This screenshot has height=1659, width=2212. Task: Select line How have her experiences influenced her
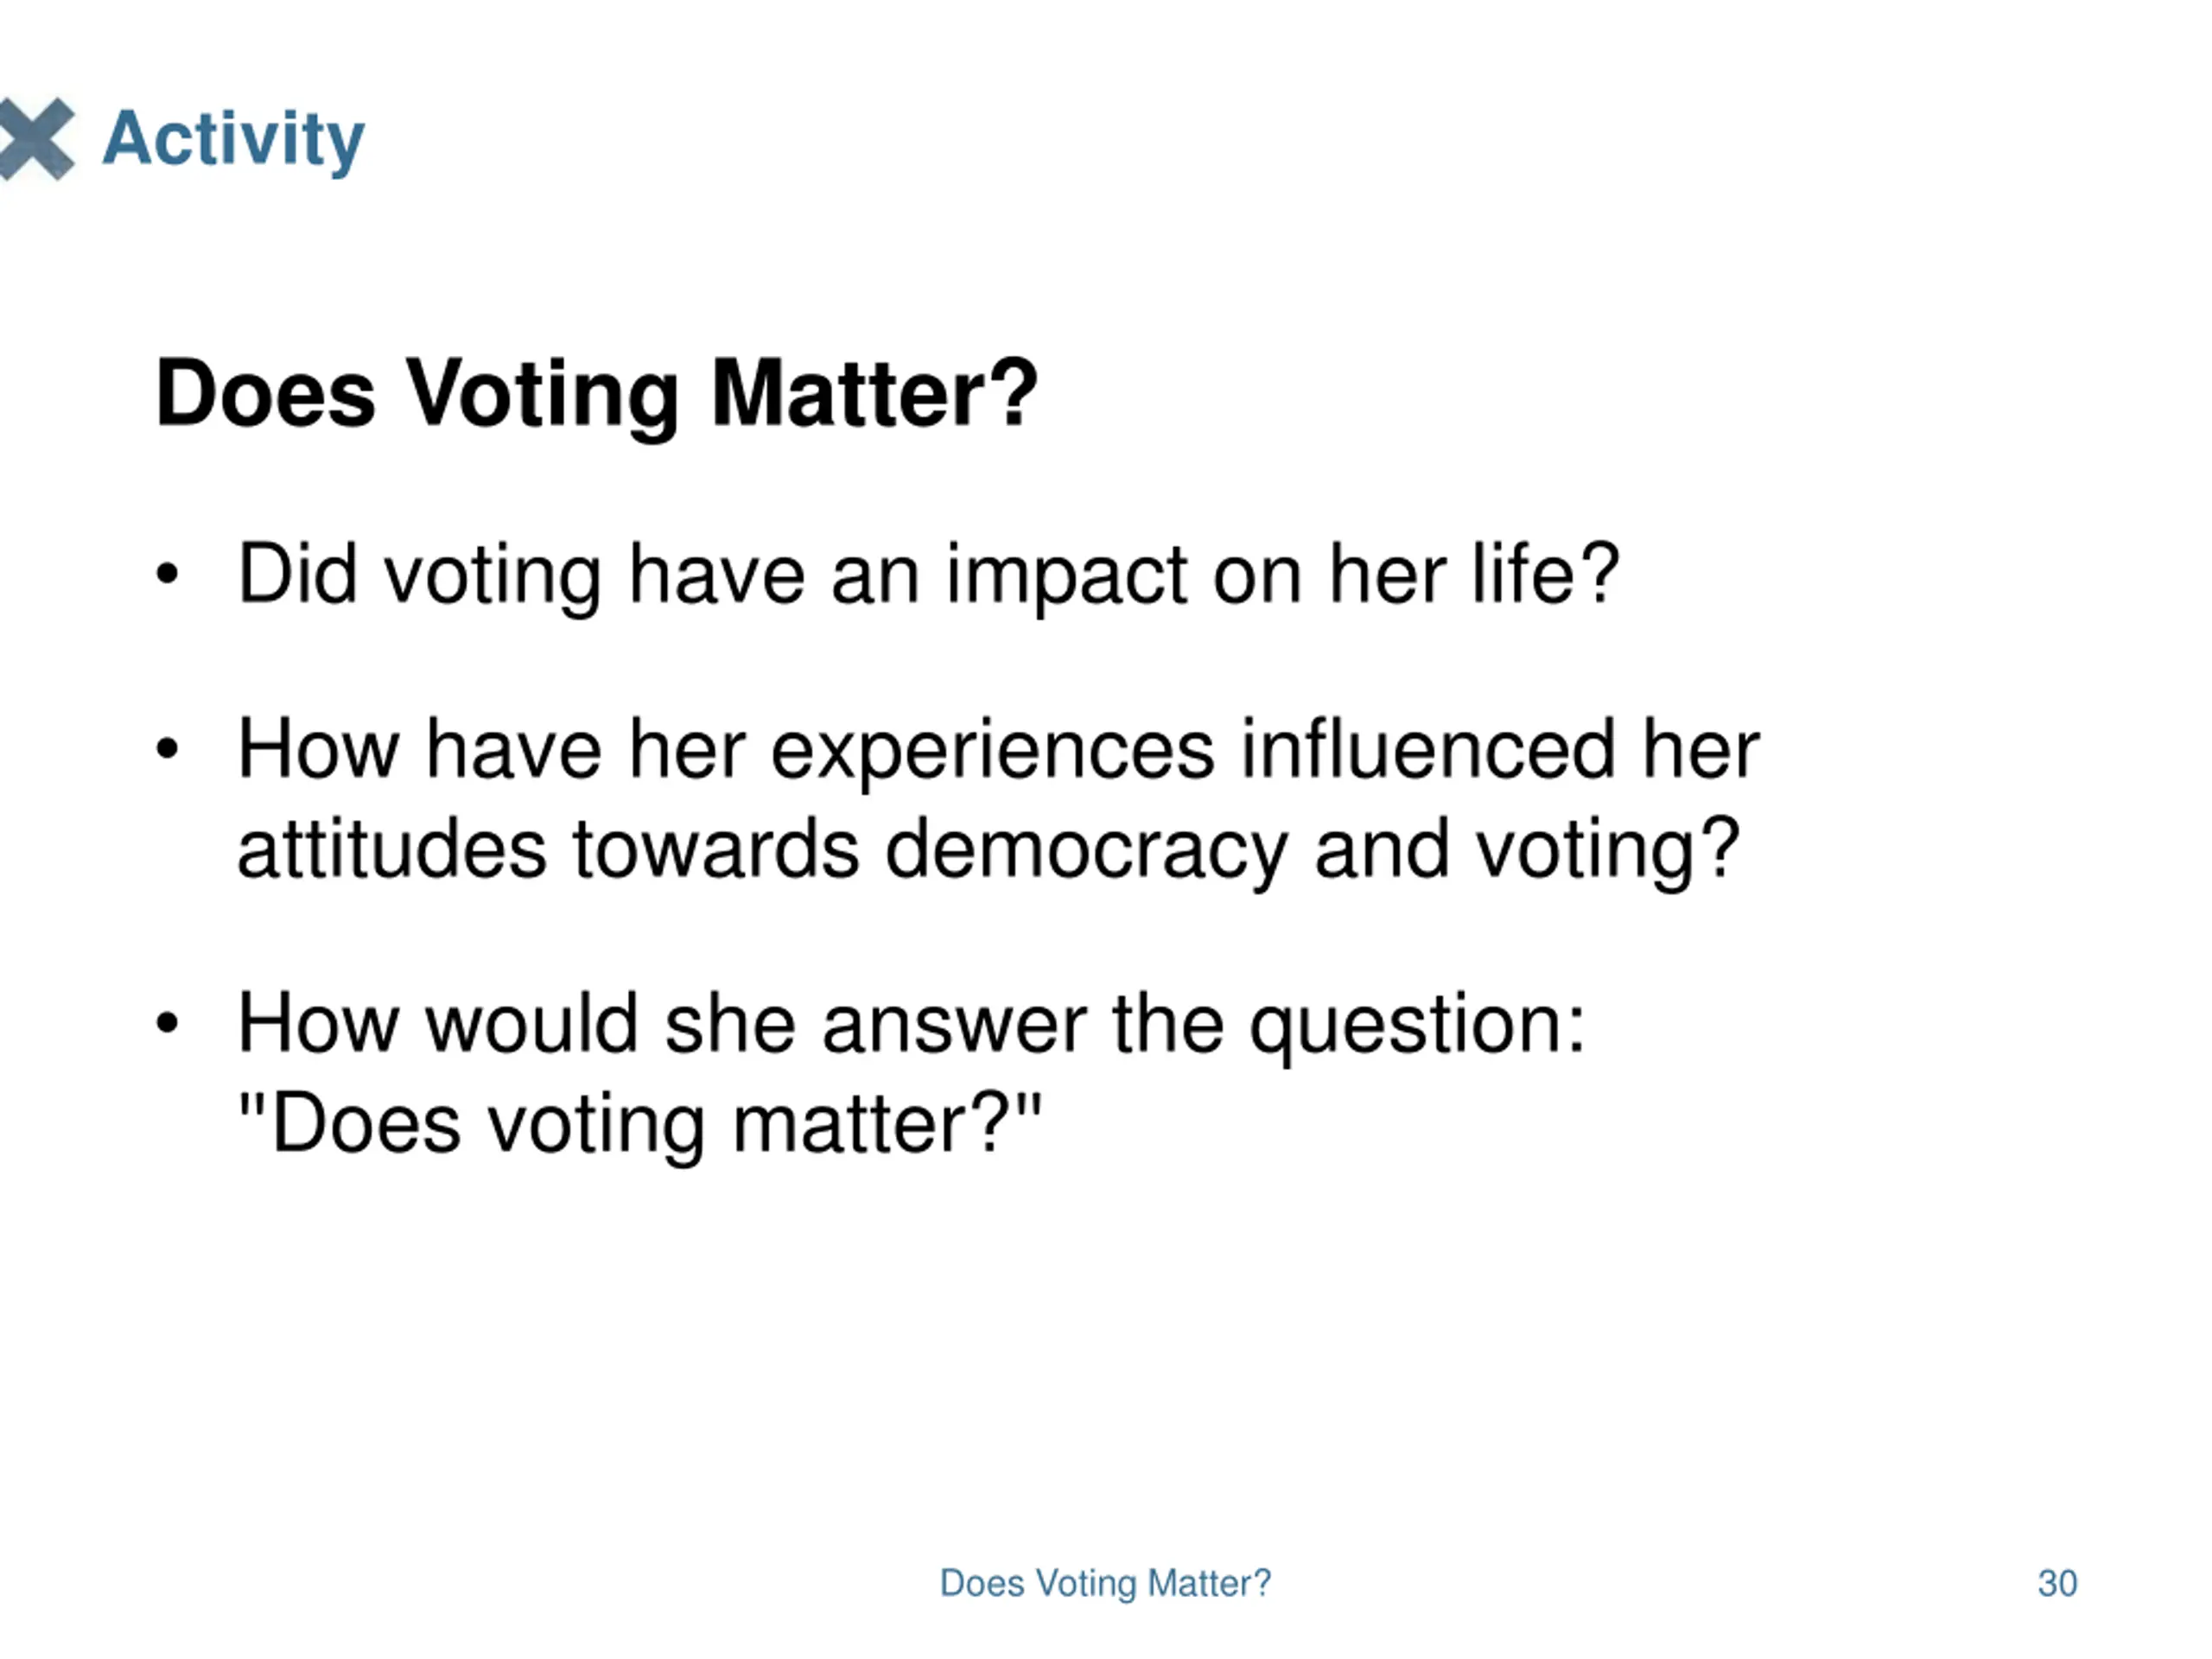pos(998,751)
